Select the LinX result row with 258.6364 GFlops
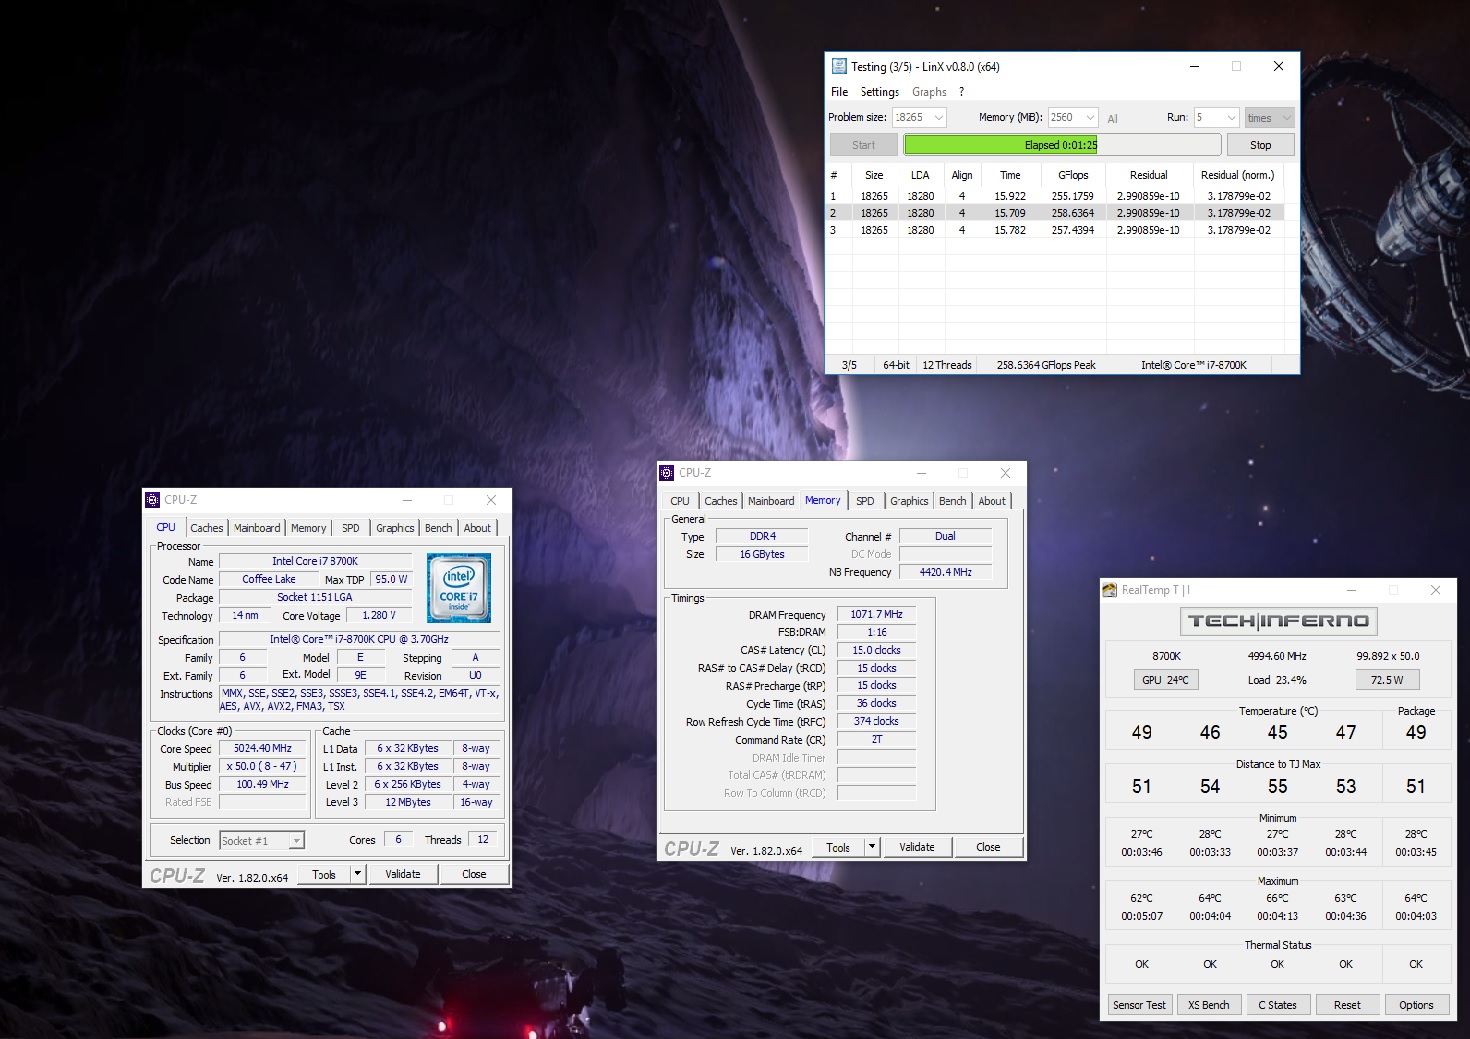The height and width of the screenshot is (1039, 1470). 1055,213
